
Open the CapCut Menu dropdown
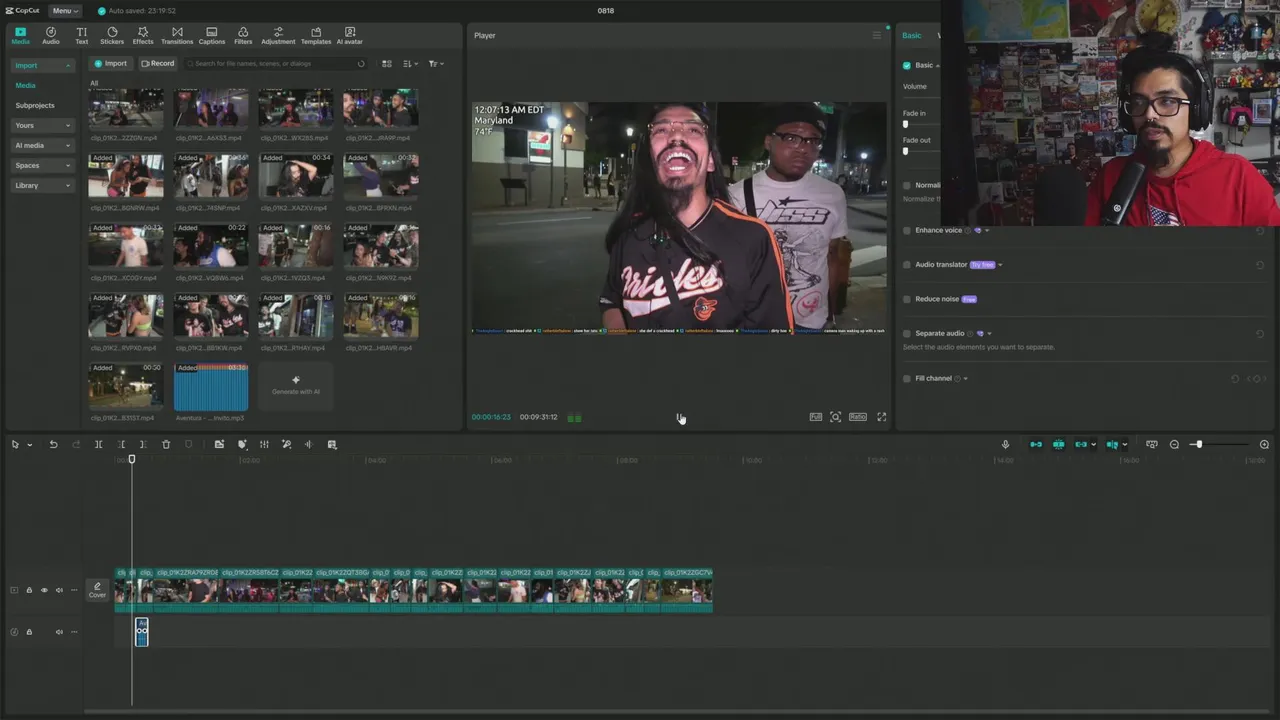tap(66, 10)
